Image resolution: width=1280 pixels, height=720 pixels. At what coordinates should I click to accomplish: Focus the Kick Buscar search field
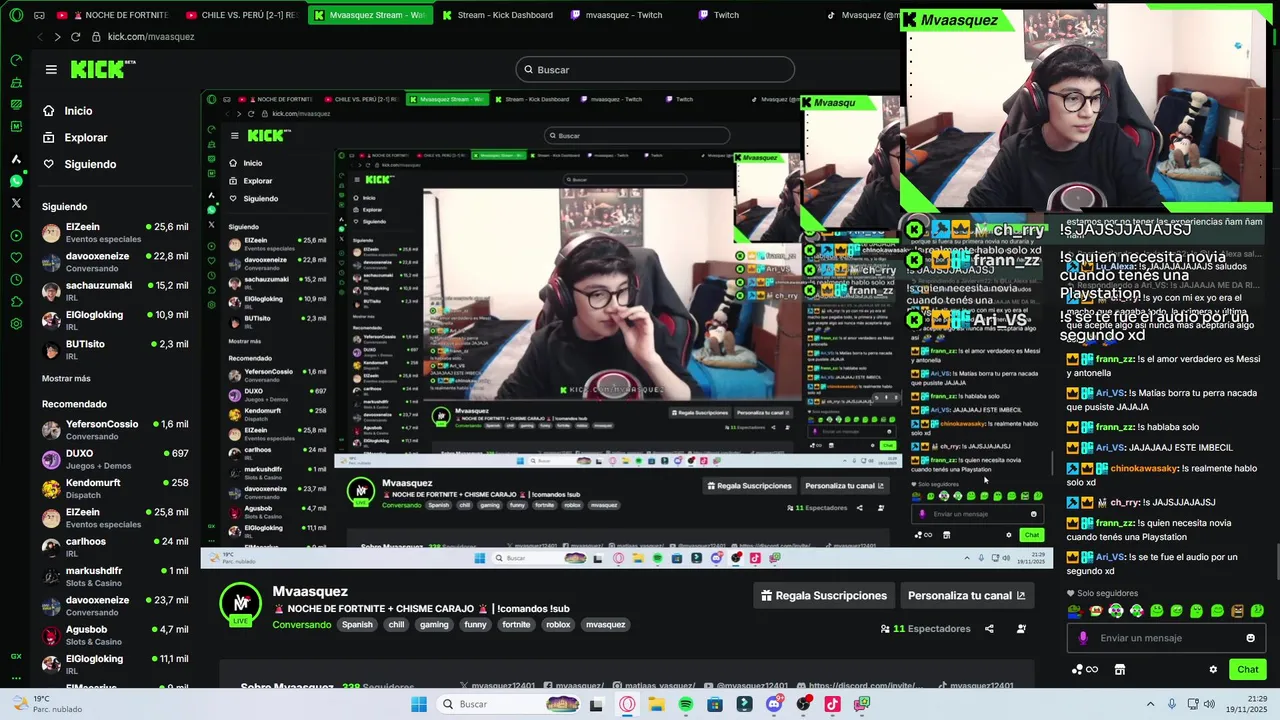coord(655,70)
